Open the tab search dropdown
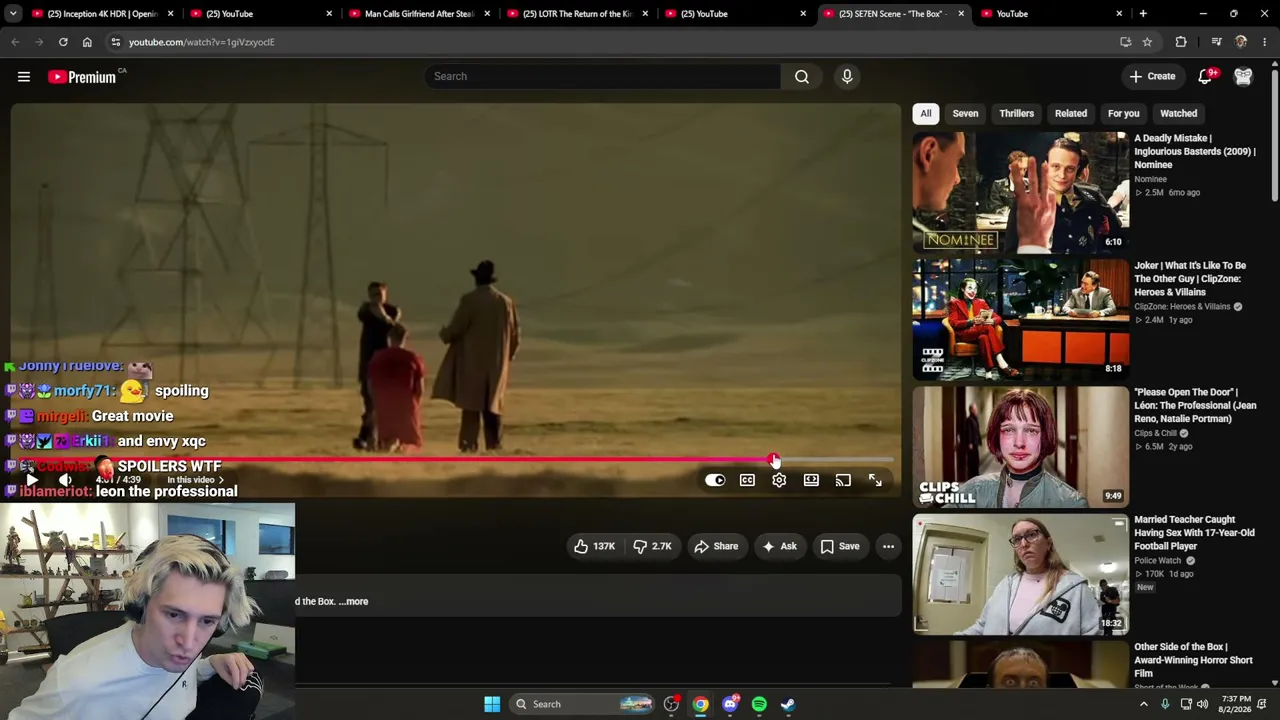The image size is (1280, 720). tap(13, 14)
